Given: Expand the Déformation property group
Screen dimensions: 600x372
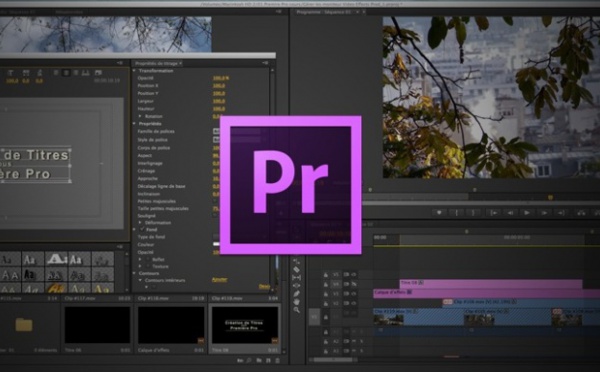Looking at the screenshot, I should tap(140, 222).
